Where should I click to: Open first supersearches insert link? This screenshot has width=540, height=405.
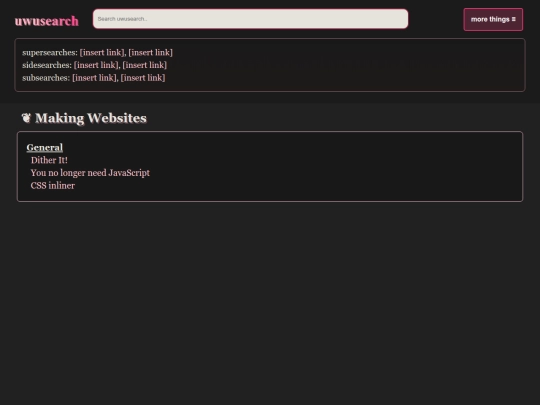[x=102, y=52]
